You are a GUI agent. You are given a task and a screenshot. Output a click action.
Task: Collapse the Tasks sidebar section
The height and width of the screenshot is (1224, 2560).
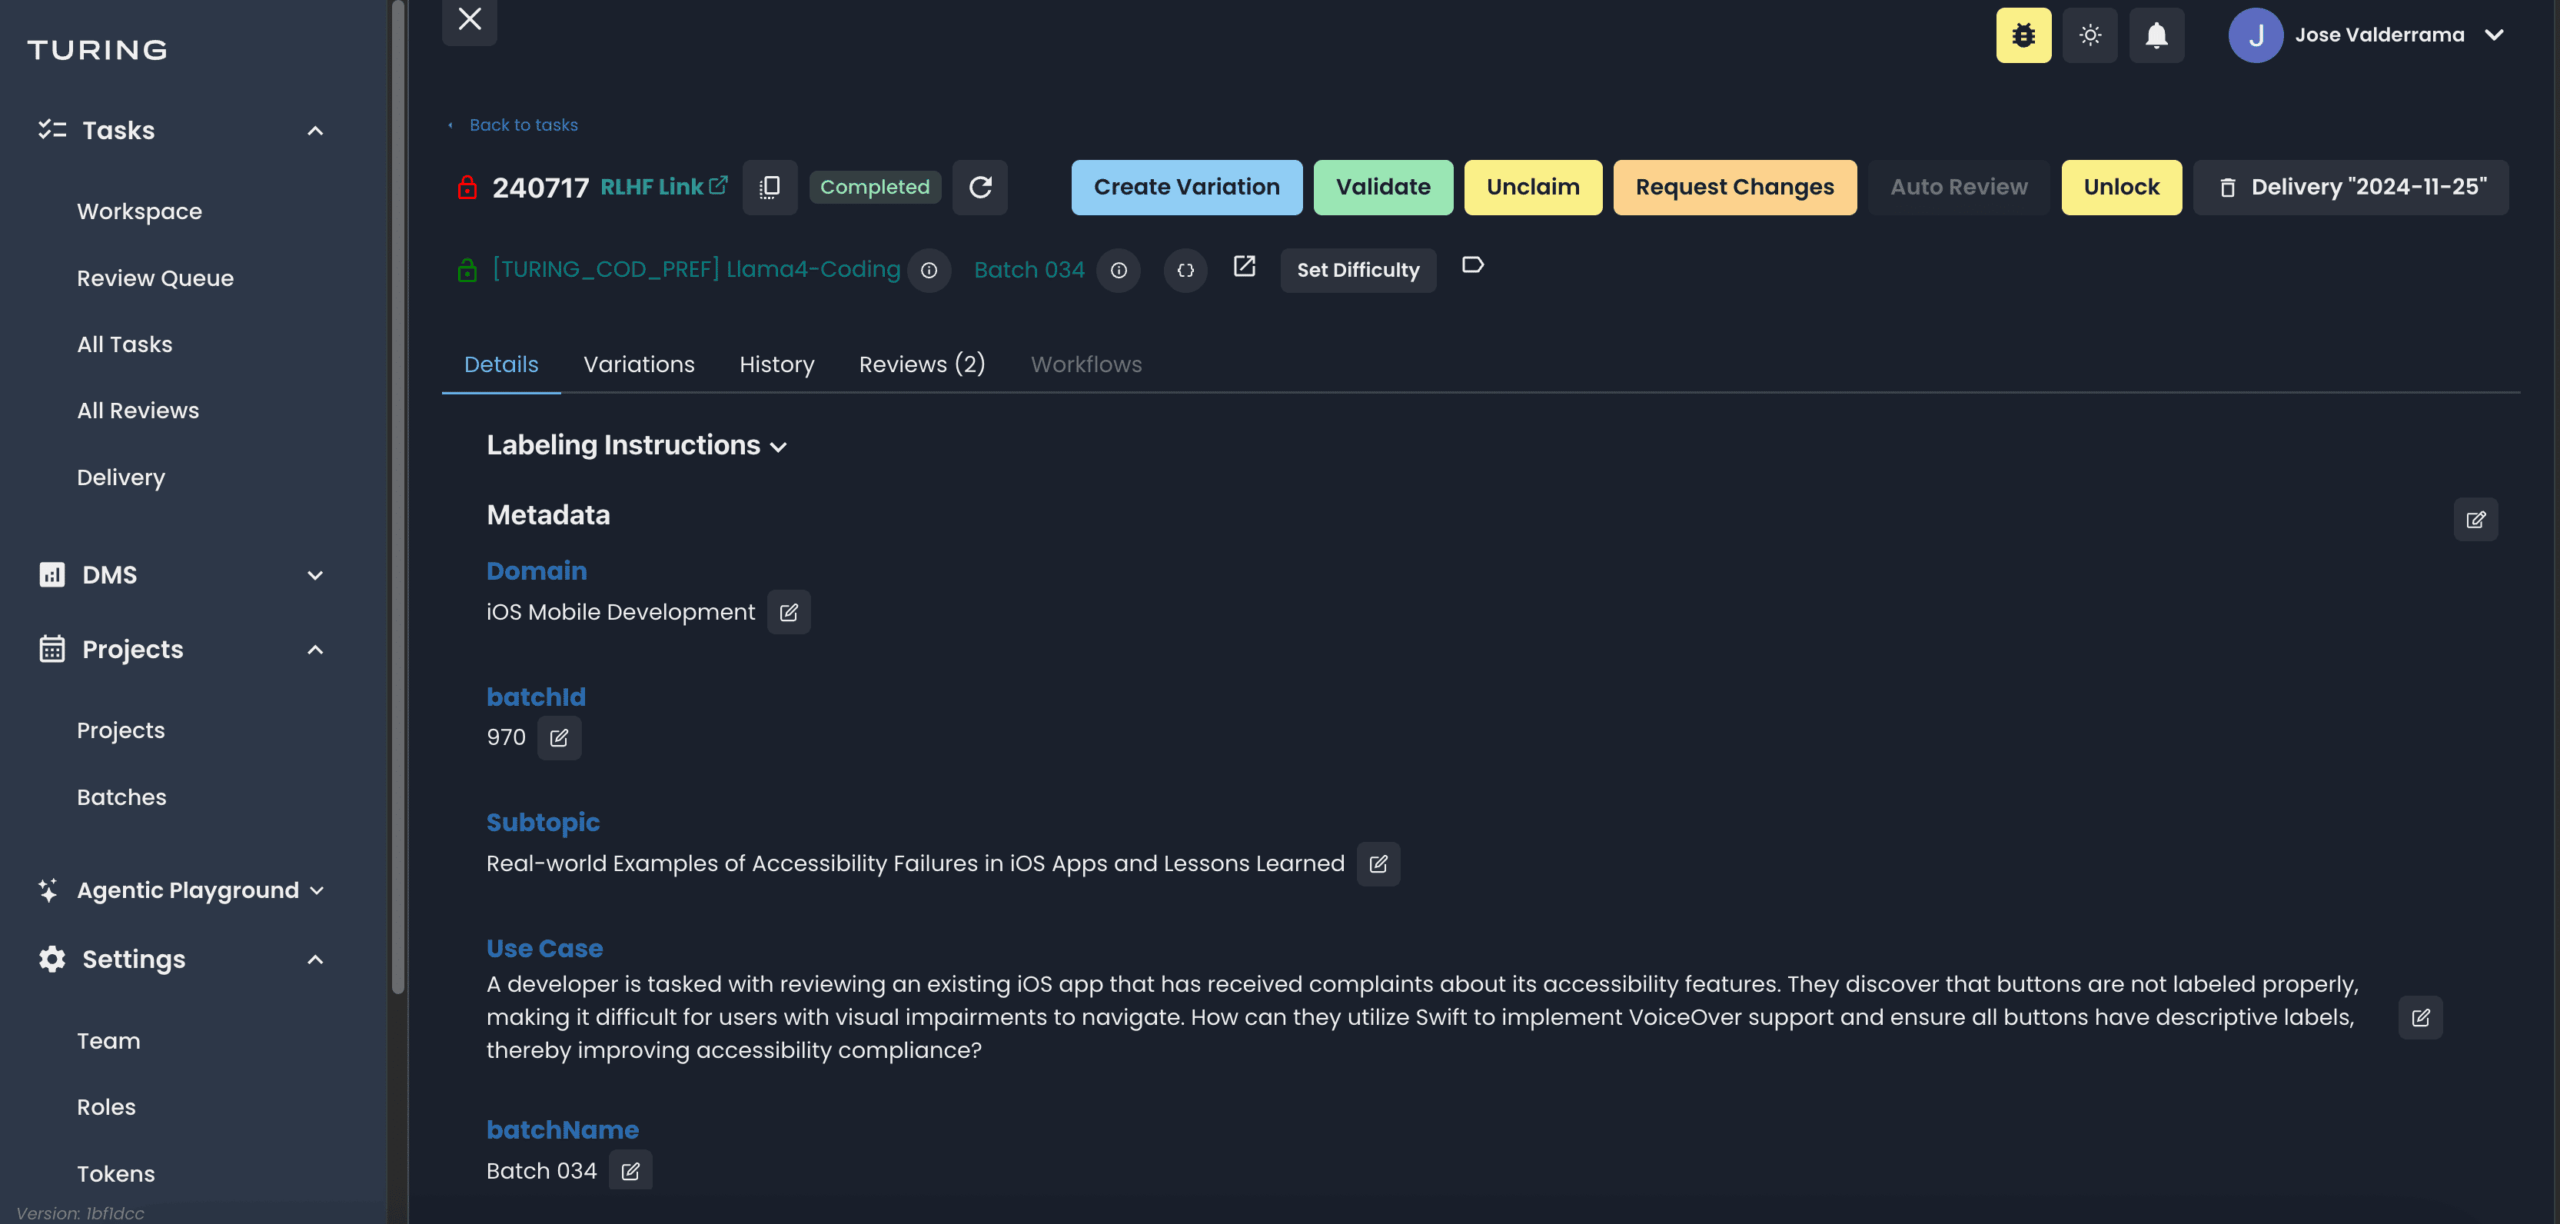[x=315, y=131]
